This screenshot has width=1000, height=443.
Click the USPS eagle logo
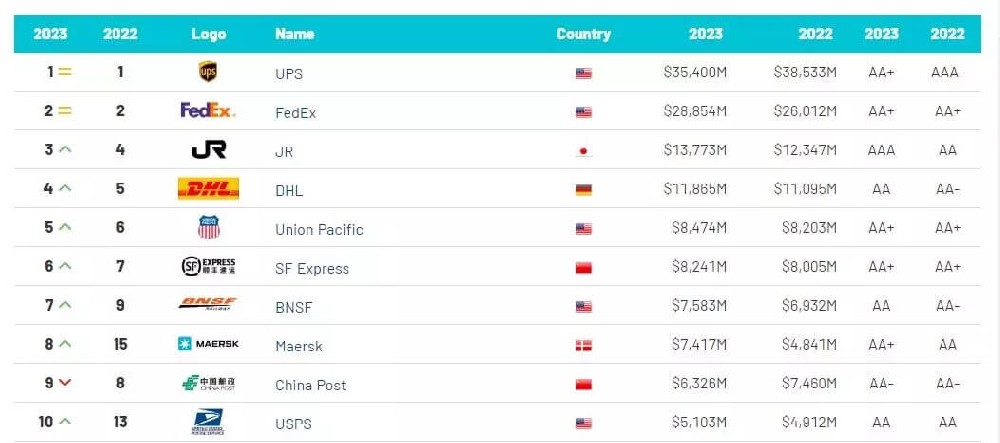click(x=208, y=421)
